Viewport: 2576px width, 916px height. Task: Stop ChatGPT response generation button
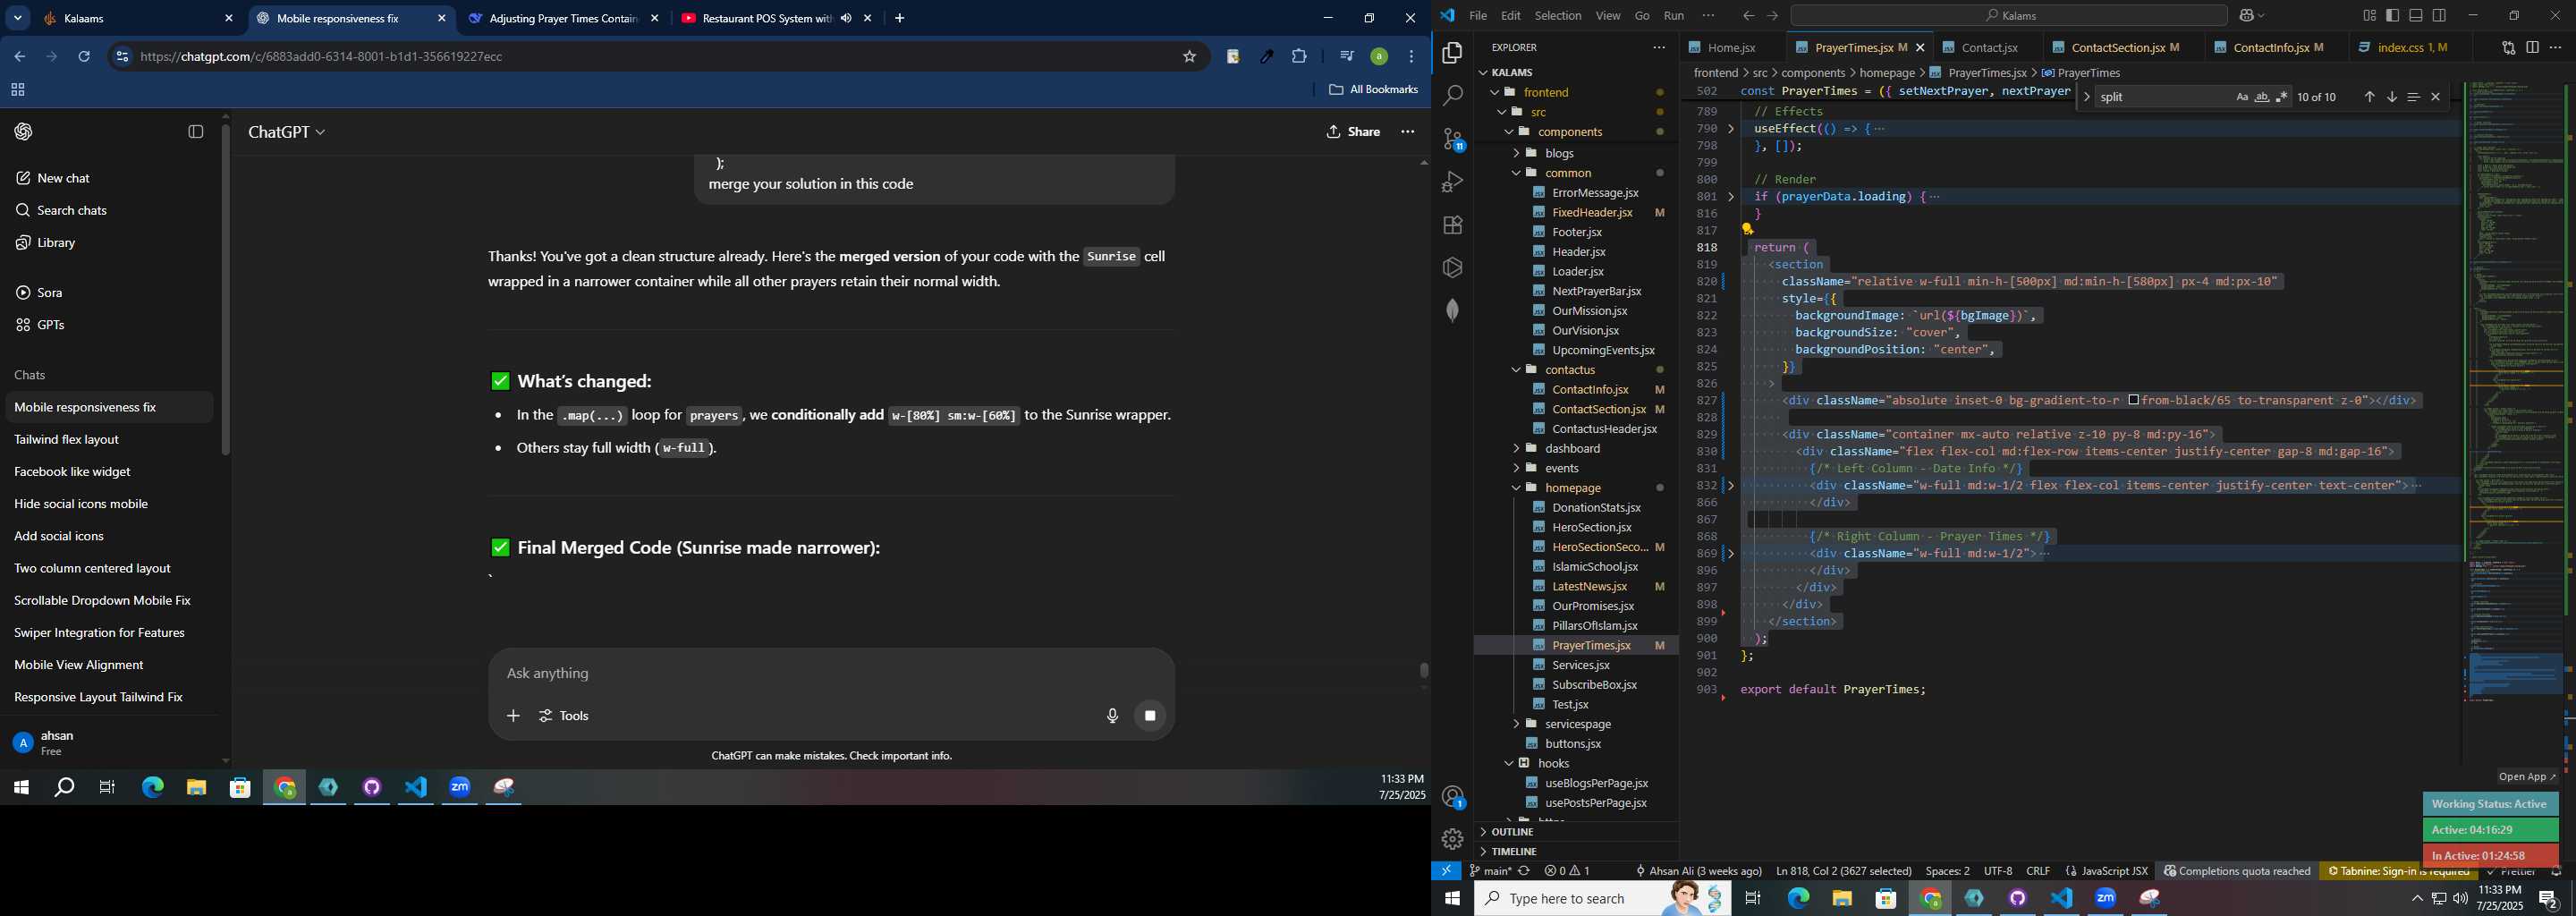(x=1150, y=716)
